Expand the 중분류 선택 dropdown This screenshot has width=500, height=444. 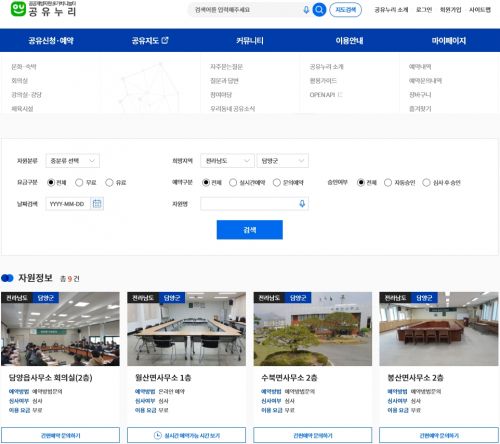73,161
